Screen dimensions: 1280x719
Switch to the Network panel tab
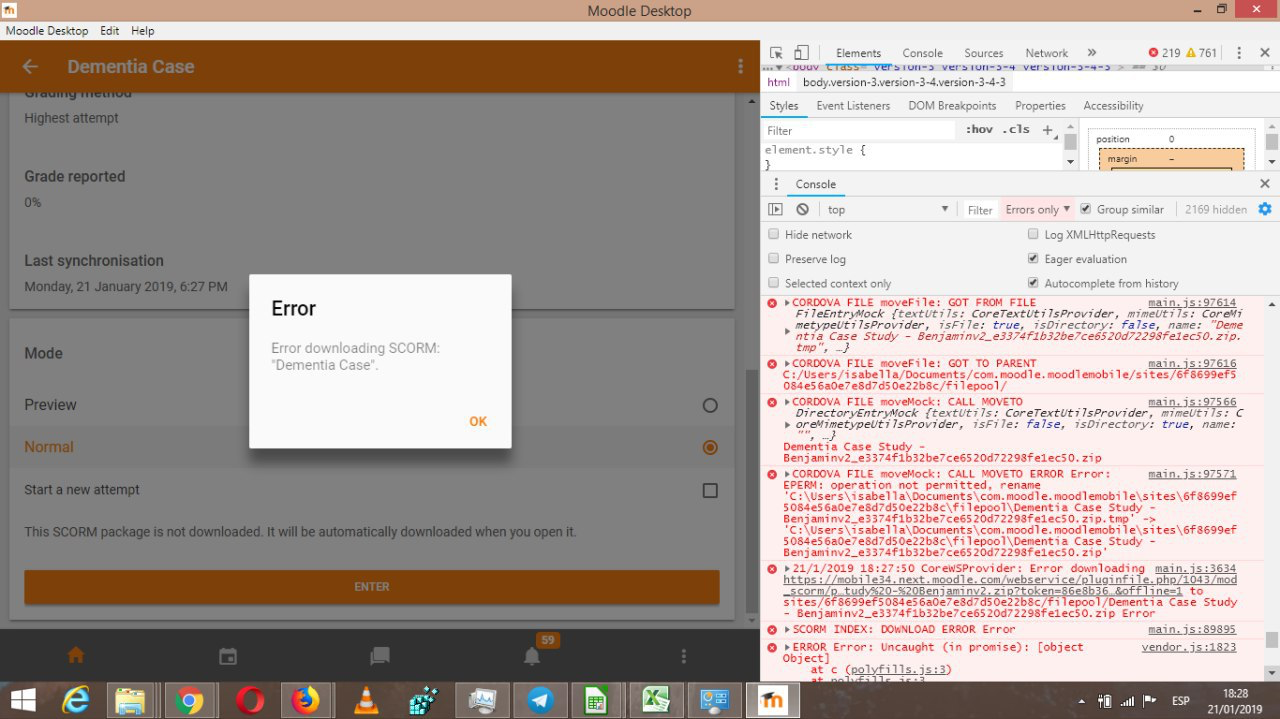pyautogui.click(x=1046, y=53)
